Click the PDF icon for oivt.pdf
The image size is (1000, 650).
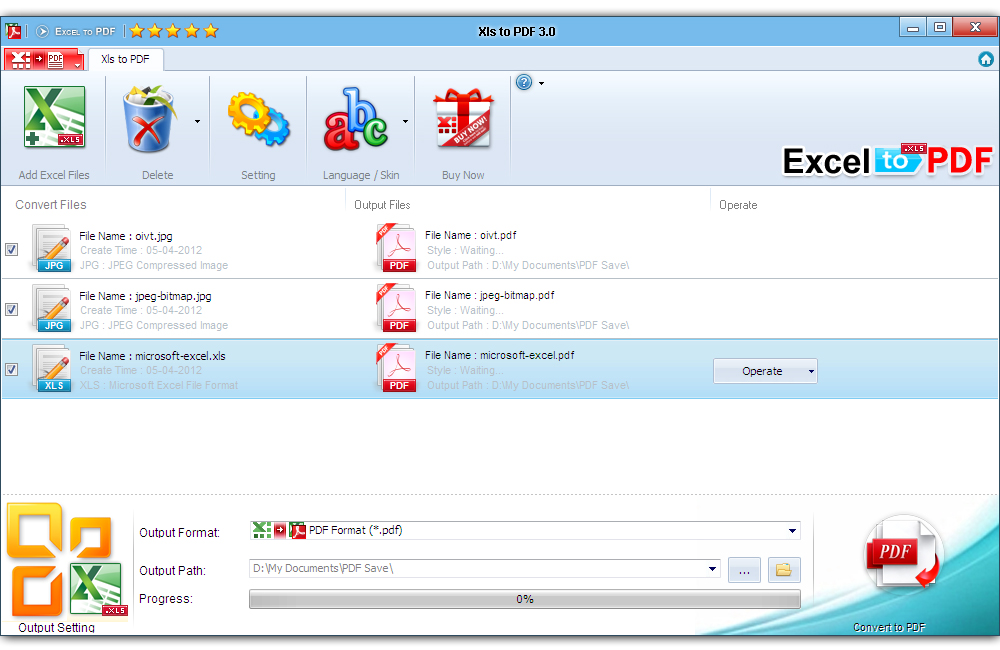point(397,248)
